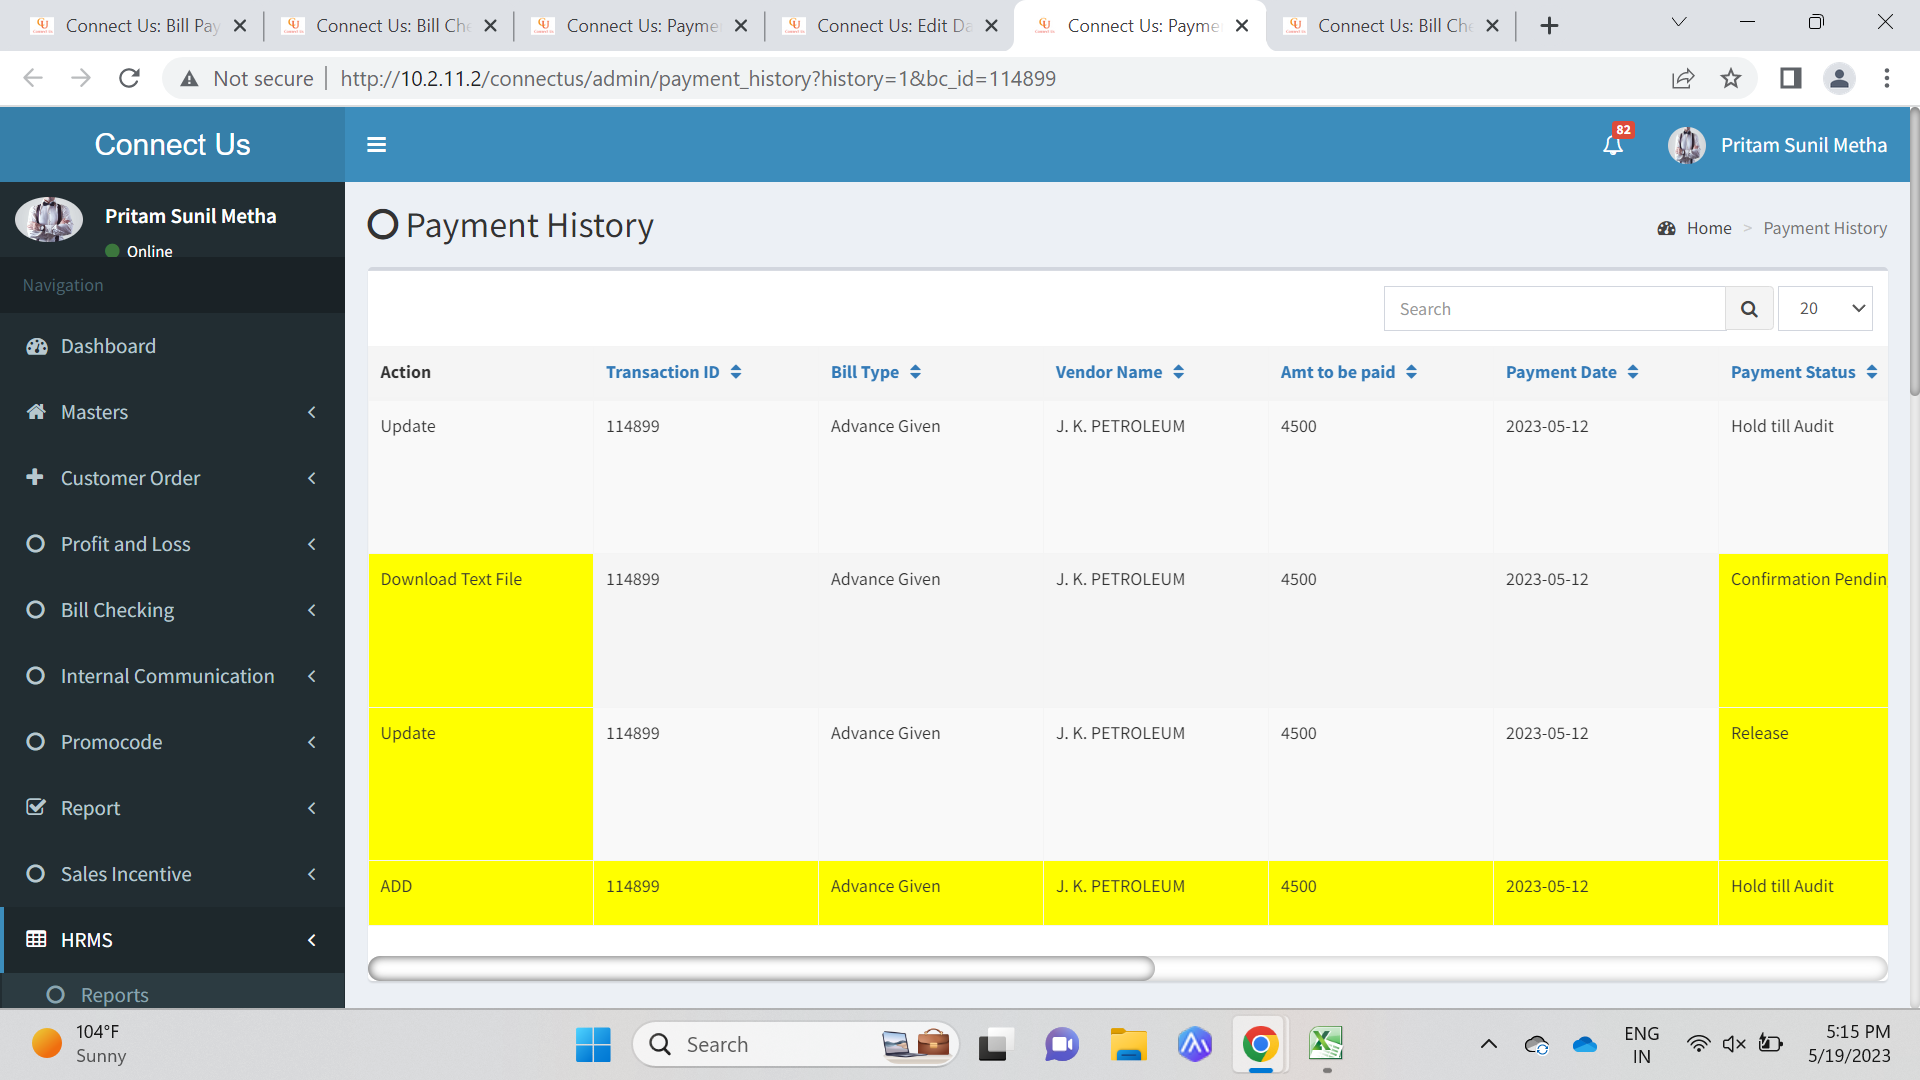Switch to the 'Connect Us: Bill Pay' tab
Image resolution: width=1920 pixels, height=1080 pixels.
click(139, 26)
